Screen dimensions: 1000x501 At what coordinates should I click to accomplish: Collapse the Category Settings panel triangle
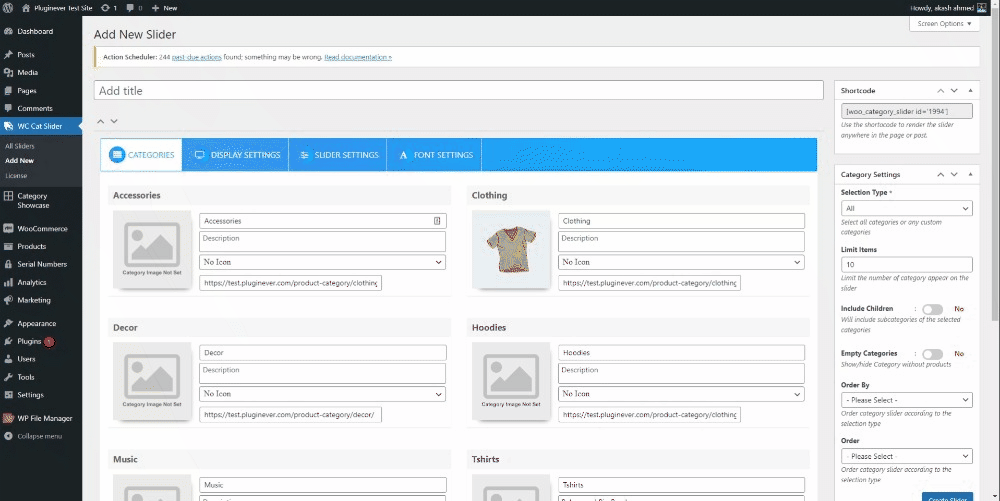coord(970,174)
